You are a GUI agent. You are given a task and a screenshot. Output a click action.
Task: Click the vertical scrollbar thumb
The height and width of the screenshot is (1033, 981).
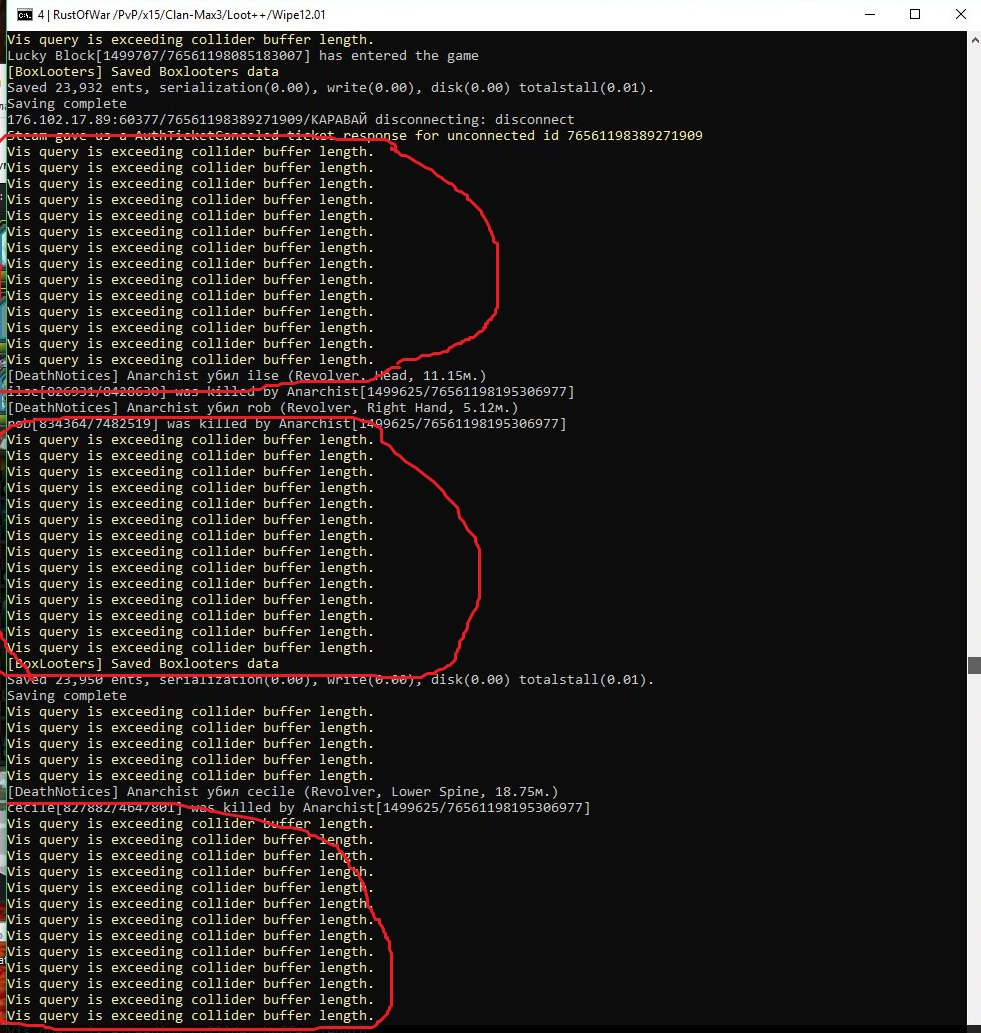[973, 665]
